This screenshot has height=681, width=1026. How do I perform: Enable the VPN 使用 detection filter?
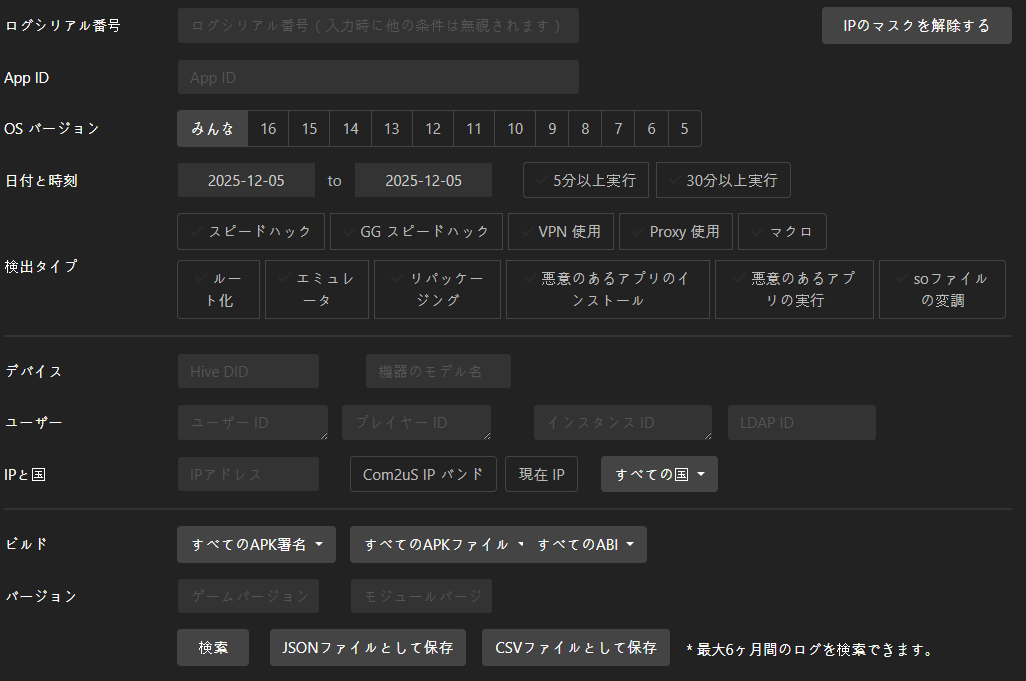point(560,231)
